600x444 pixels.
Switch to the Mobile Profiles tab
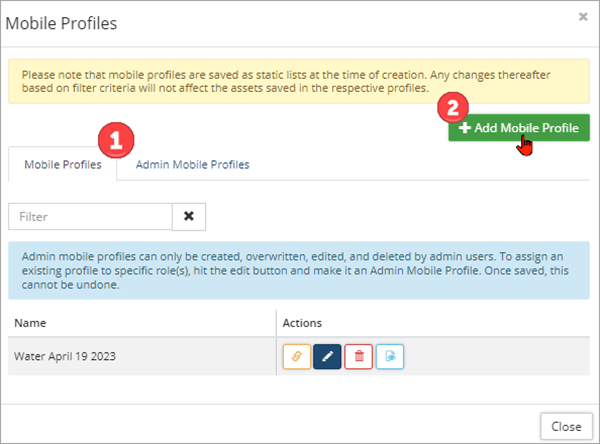click(62, 164)
